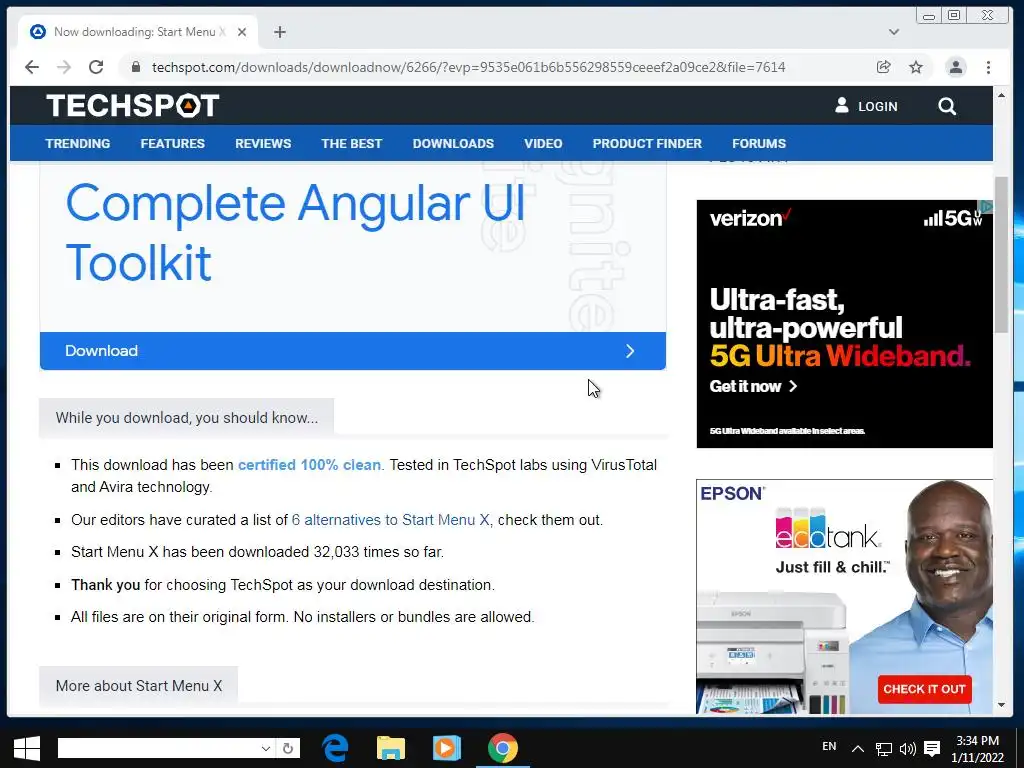The width and height of the screenshot is (1024, 768).
Task: Expand the tab search chevron
Action: click(894, 32)
